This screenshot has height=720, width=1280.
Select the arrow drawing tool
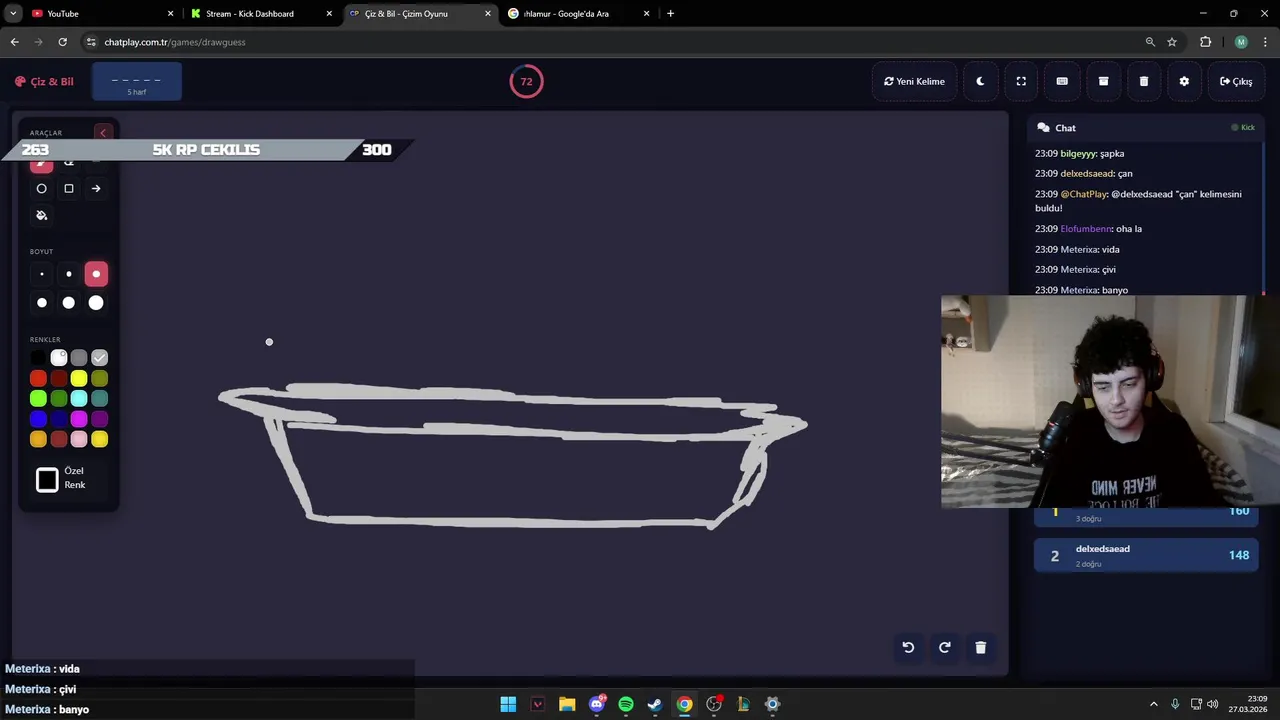coord(96,188)
